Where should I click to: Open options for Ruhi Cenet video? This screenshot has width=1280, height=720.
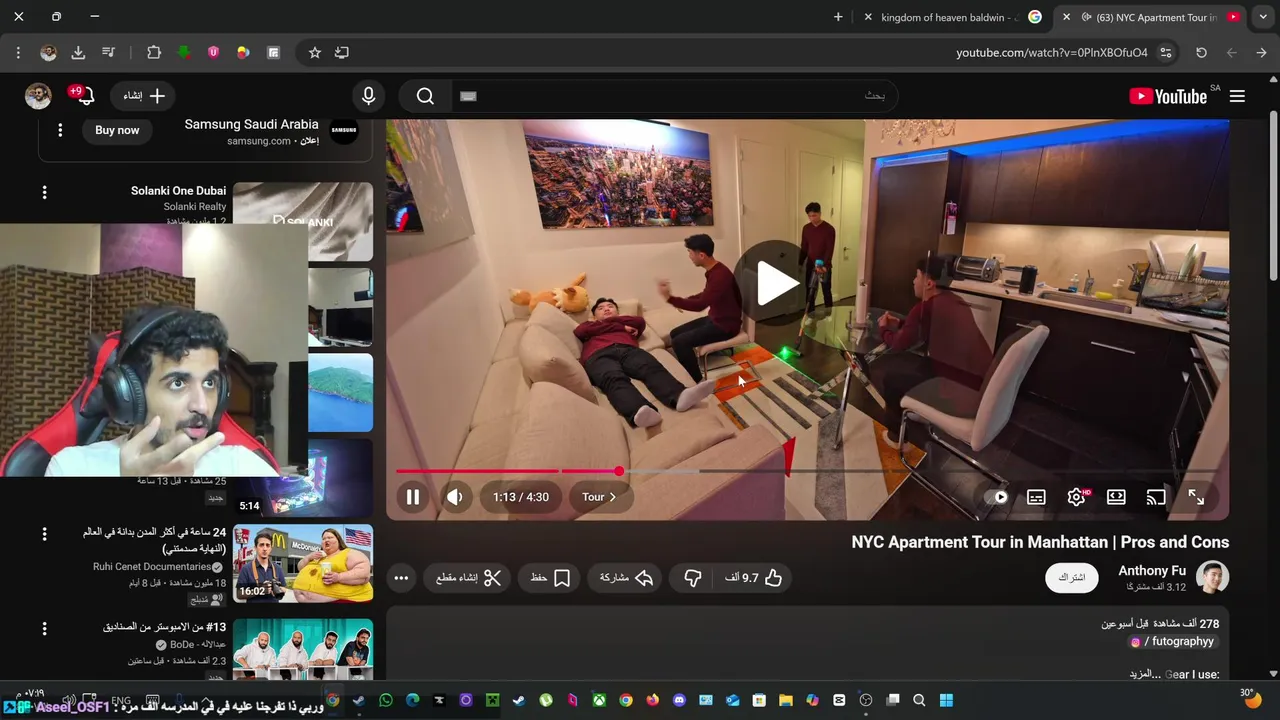[44, 535]
